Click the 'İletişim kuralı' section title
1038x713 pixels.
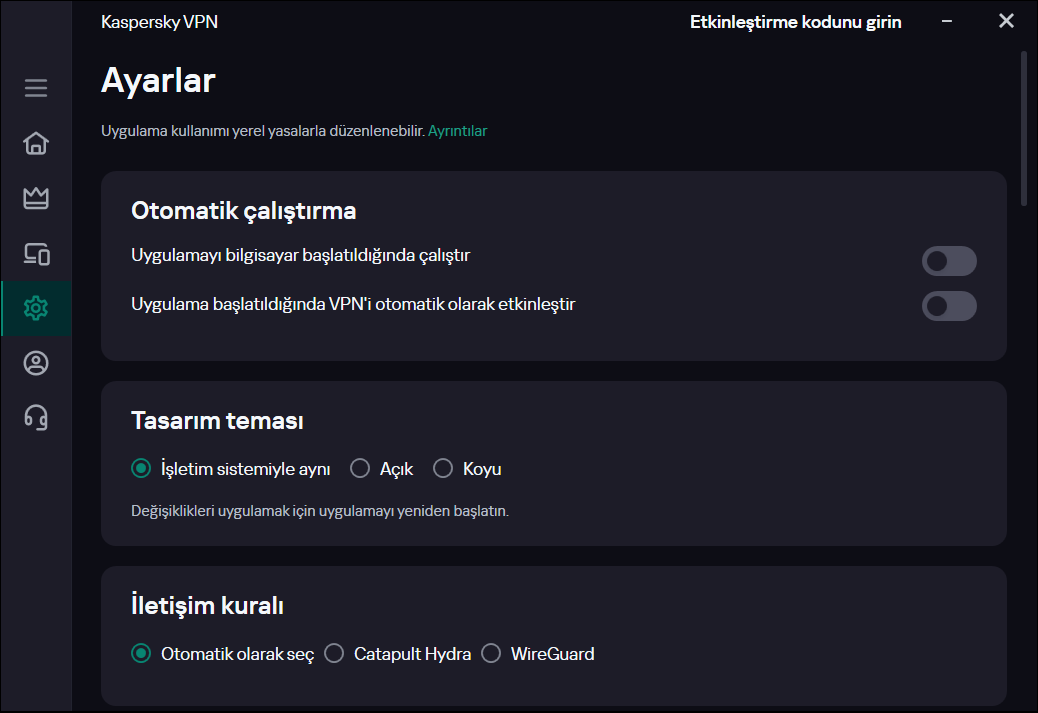(x=207, y=605)
